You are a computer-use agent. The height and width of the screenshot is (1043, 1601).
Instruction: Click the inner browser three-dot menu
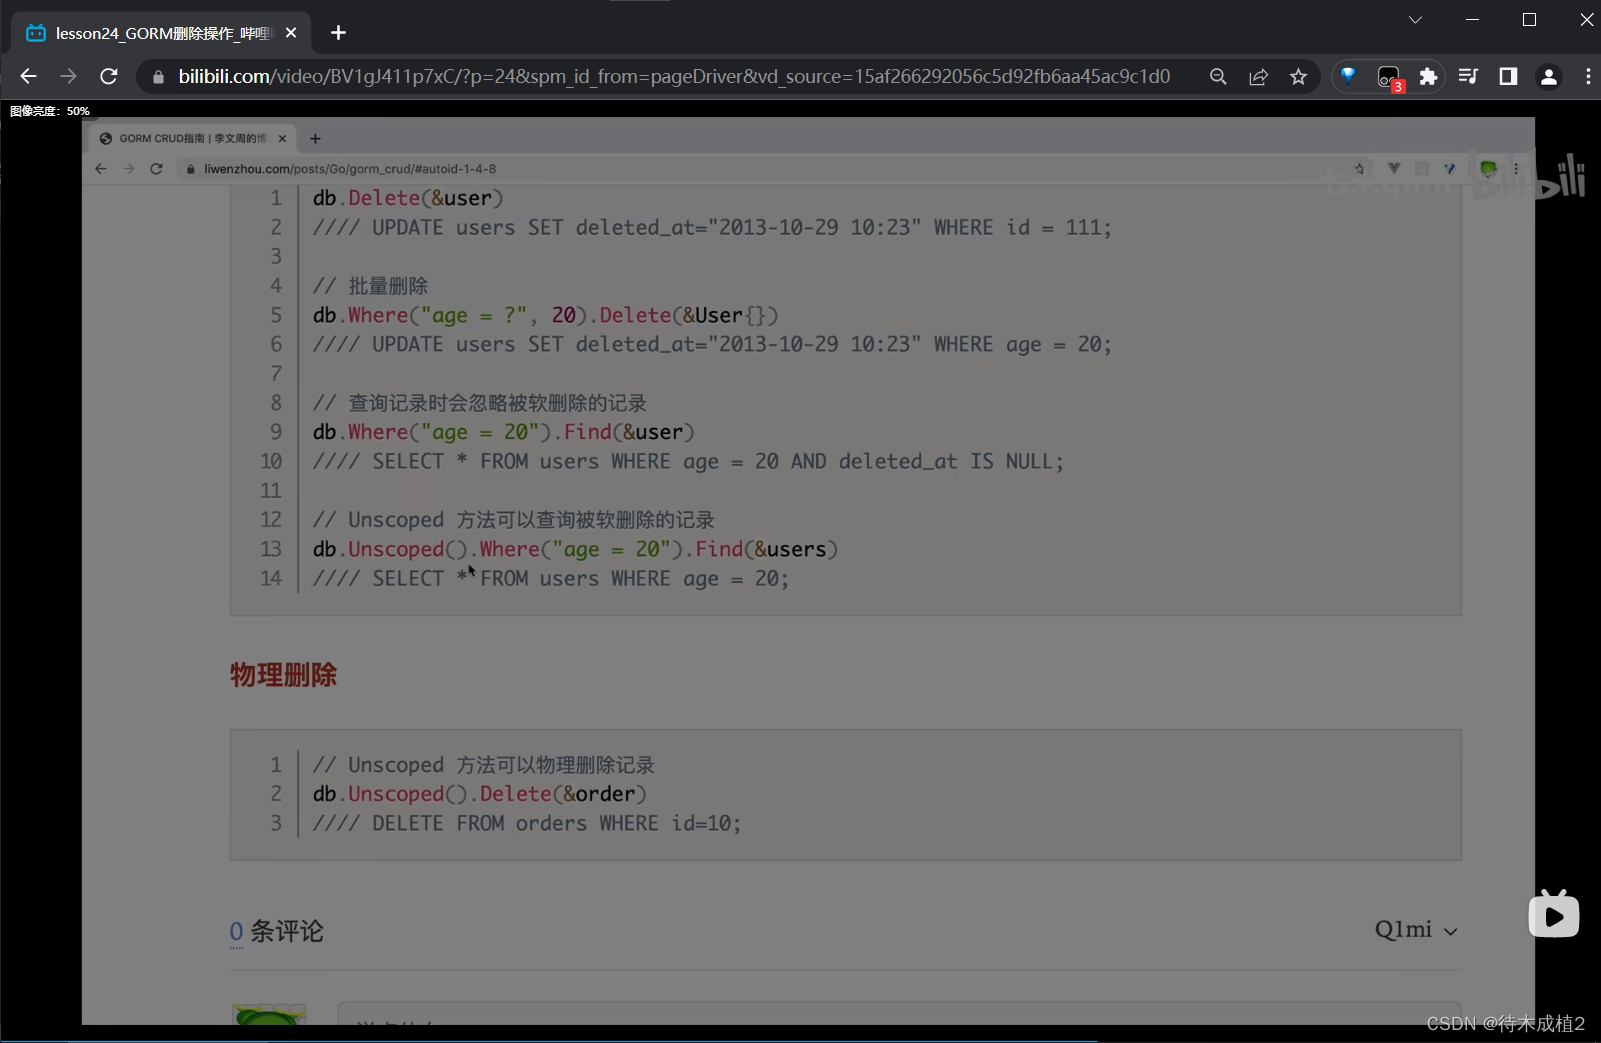pyautogui.click(x=1517, y=169)
